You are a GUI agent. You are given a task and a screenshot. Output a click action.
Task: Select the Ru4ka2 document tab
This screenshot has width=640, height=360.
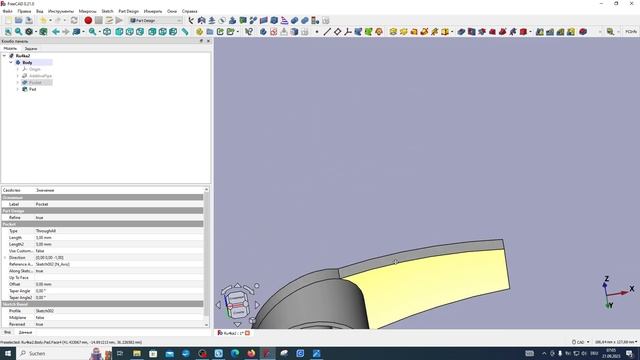click(x=233, y=333)
